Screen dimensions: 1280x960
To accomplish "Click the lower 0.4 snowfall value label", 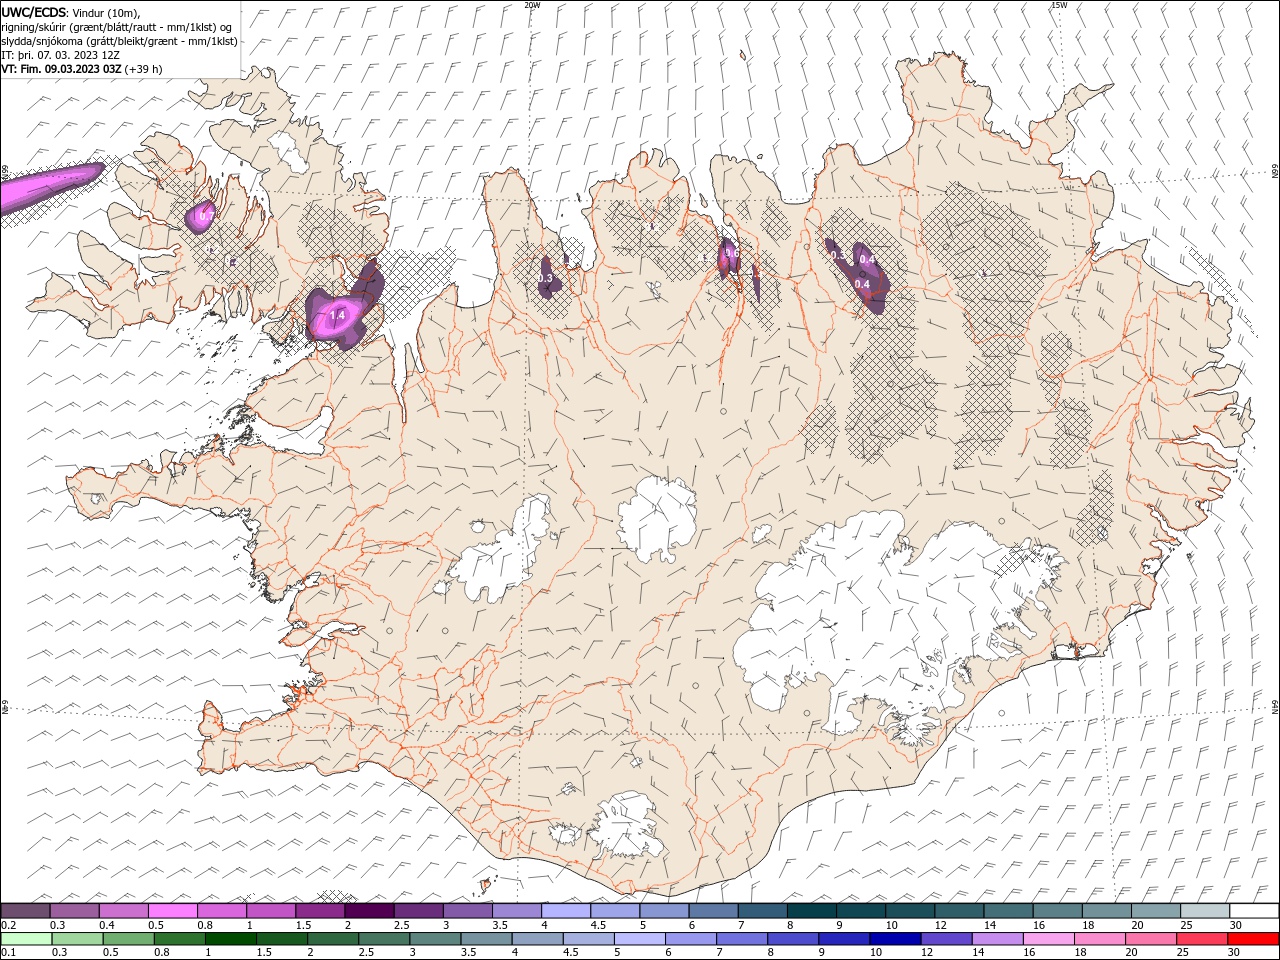I will pos(862,284).
